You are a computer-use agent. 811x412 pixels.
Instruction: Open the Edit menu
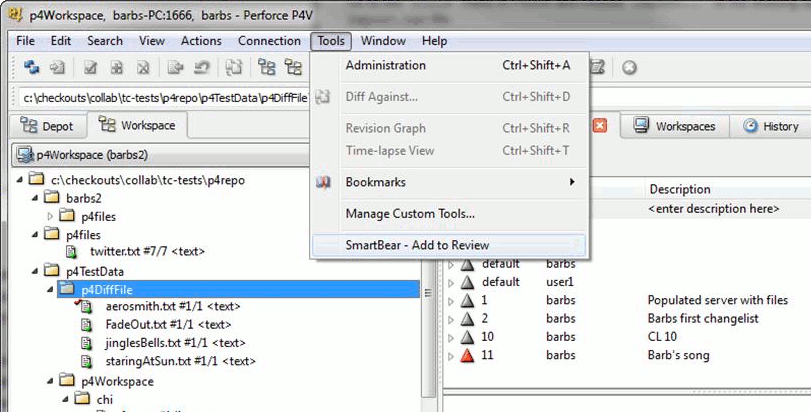[61, 41]
